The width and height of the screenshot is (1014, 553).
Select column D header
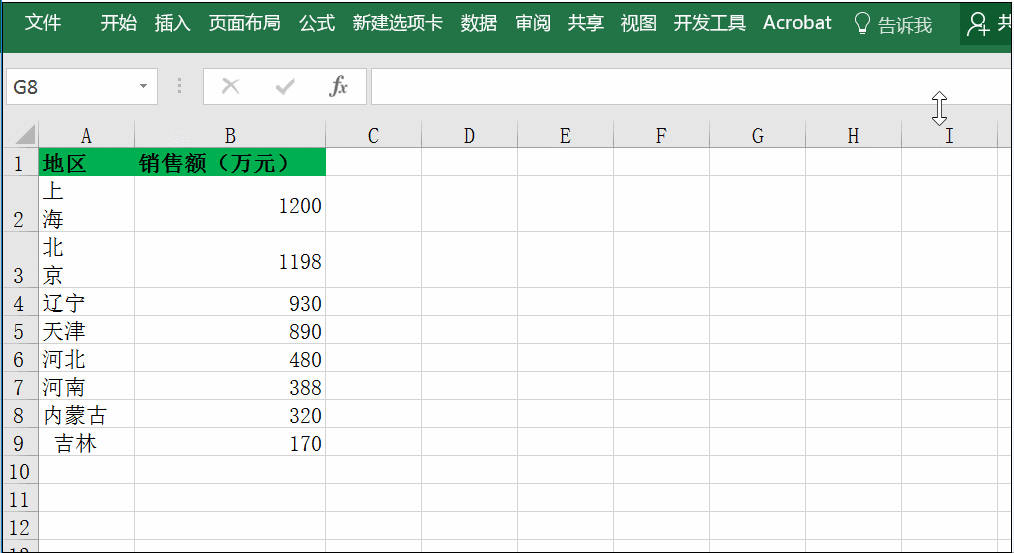click(x=469, y=136)
